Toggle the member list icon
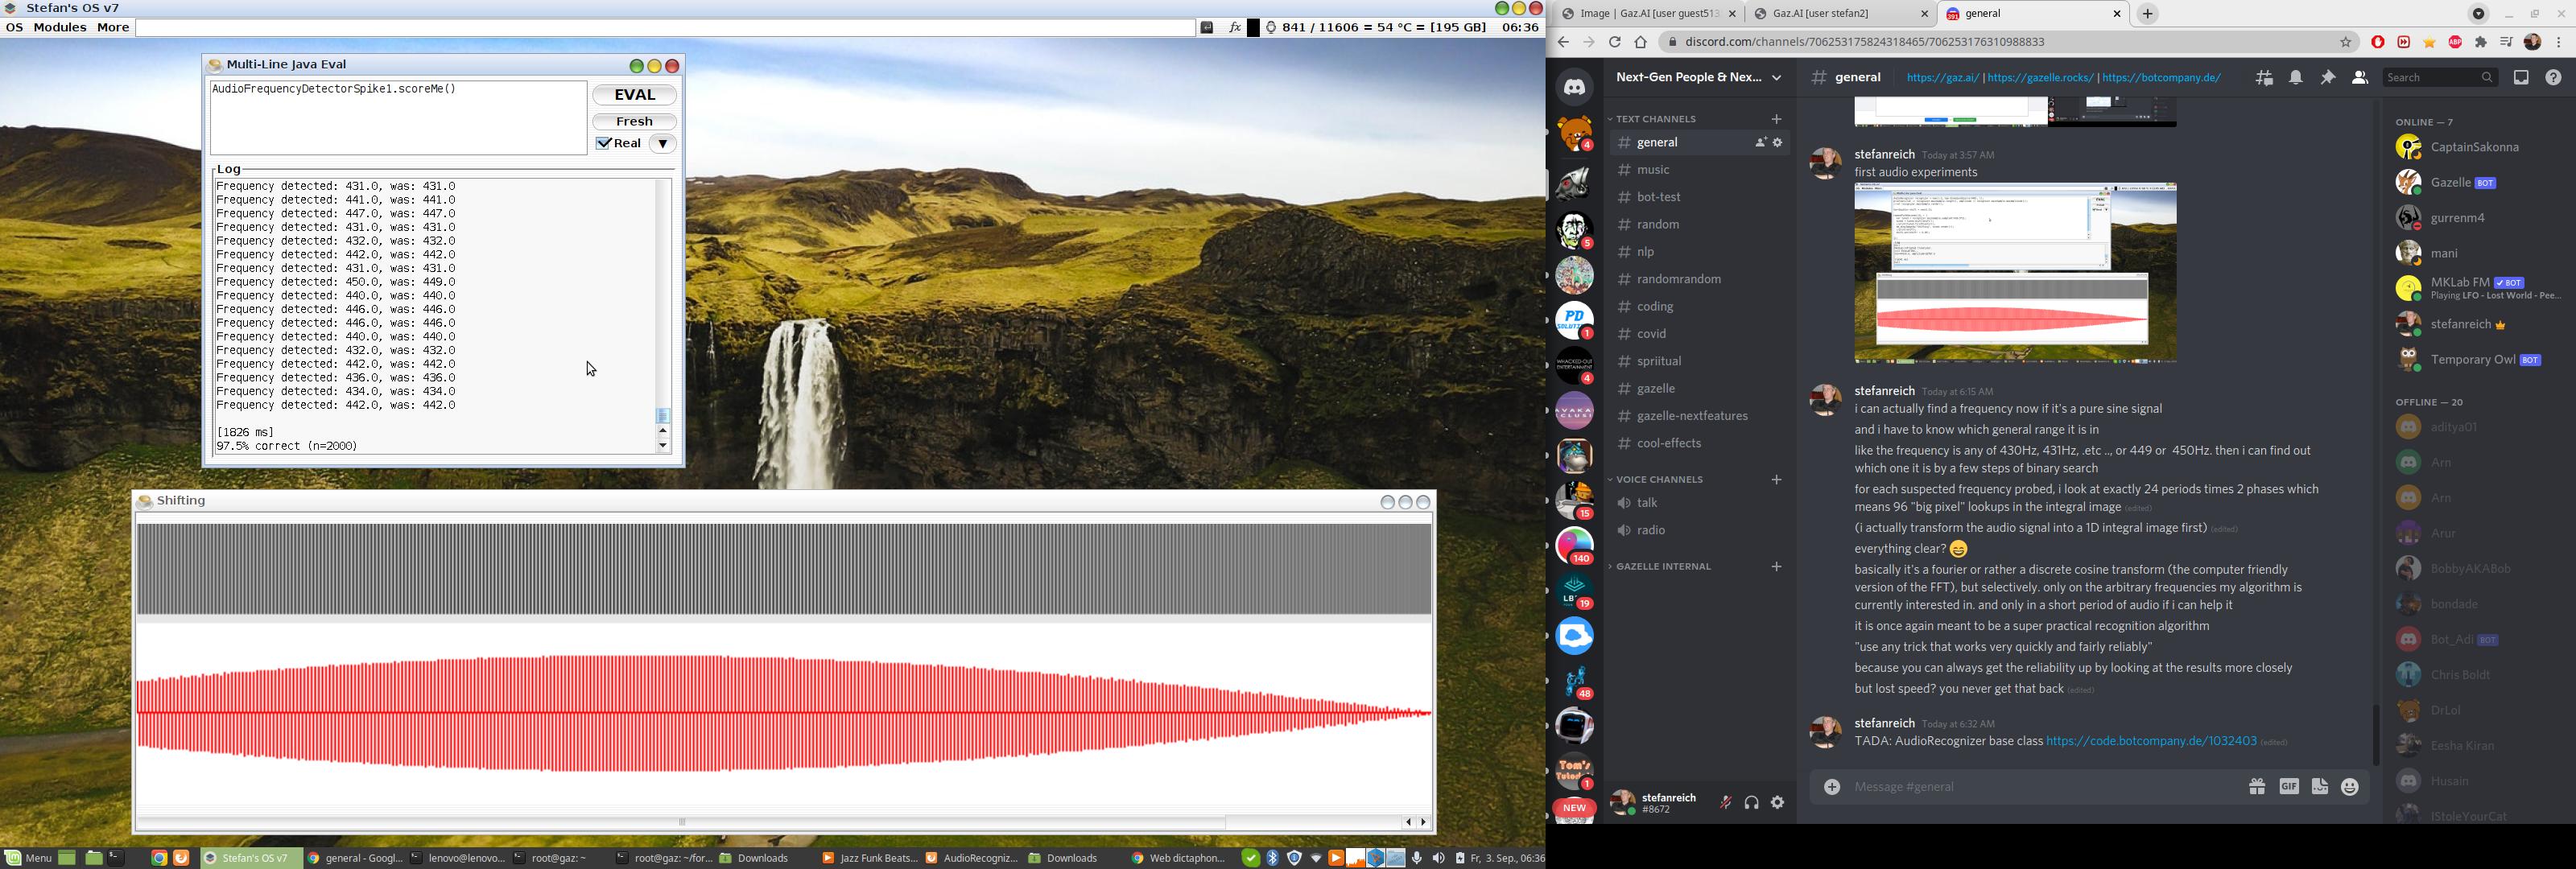Image resolution: width=2576 pixels, height=869 pixels. pyautogui.click(x=2360, y=78)
